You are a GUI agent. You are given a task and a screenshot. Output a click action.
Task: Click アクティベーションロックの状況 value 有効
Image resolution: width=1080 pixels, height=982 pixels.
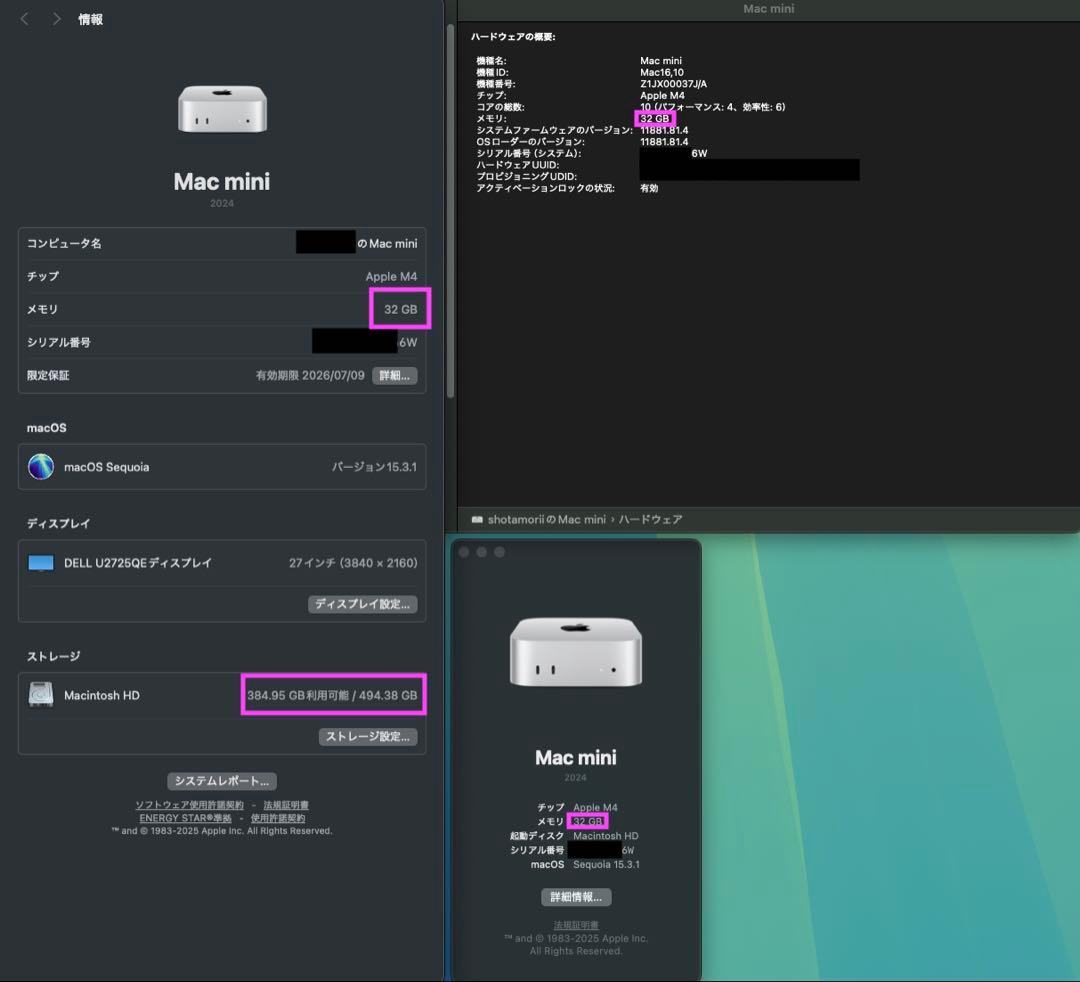[649, 188]
